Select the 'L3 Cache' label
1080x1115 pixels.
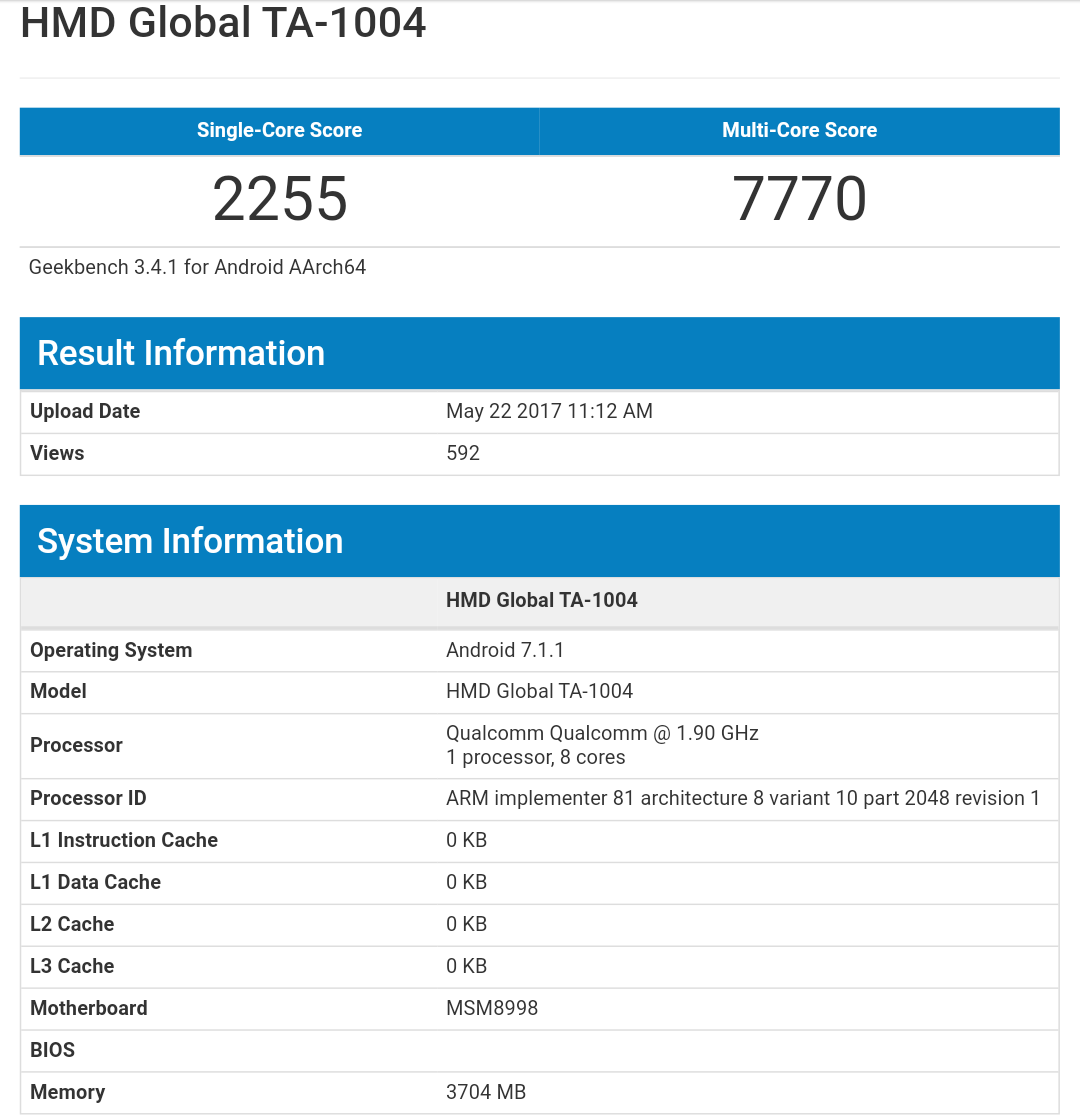point(72,966)
